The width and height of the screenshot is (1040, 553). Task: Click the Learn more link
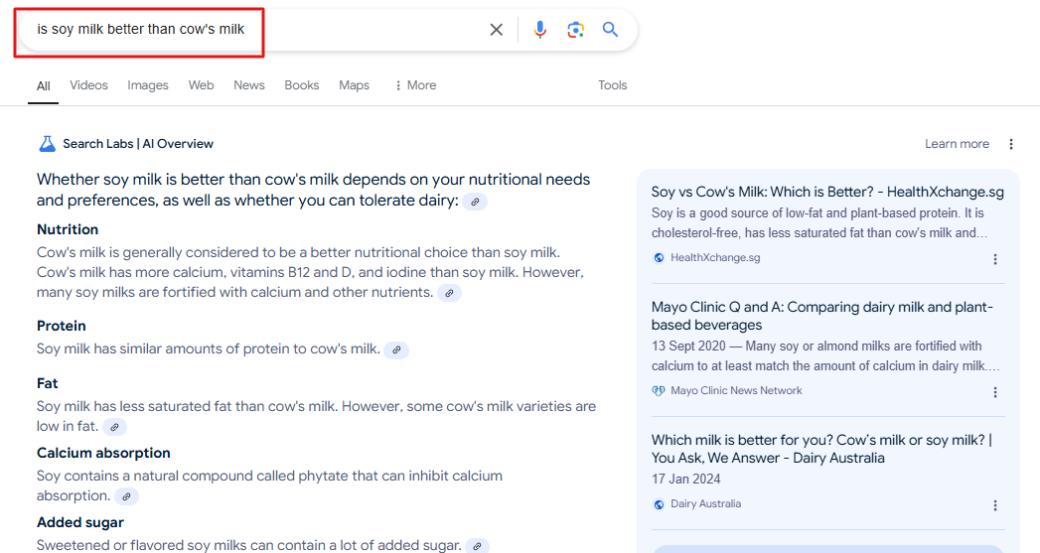(x=956, y=144)
